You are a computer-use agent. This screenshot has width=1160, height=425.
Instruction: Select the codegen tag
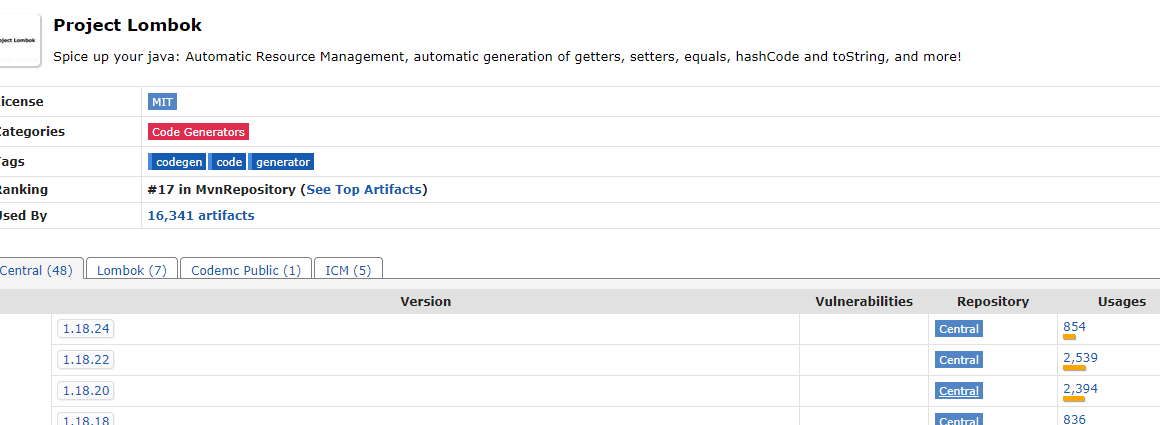point(177,161)
